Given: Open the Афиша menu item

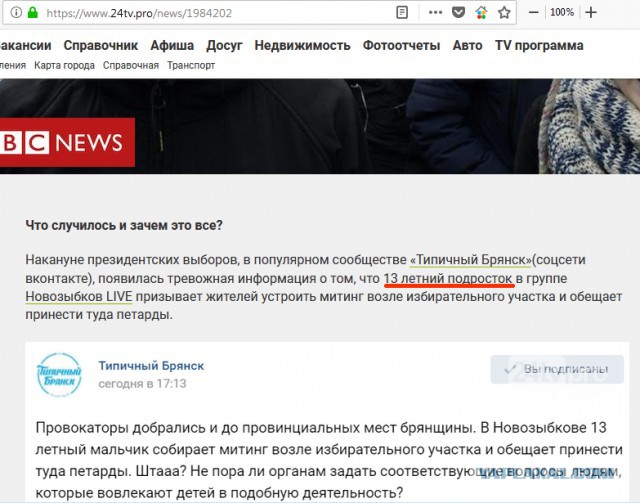Looking at the screenshot, I should [172, 45].
